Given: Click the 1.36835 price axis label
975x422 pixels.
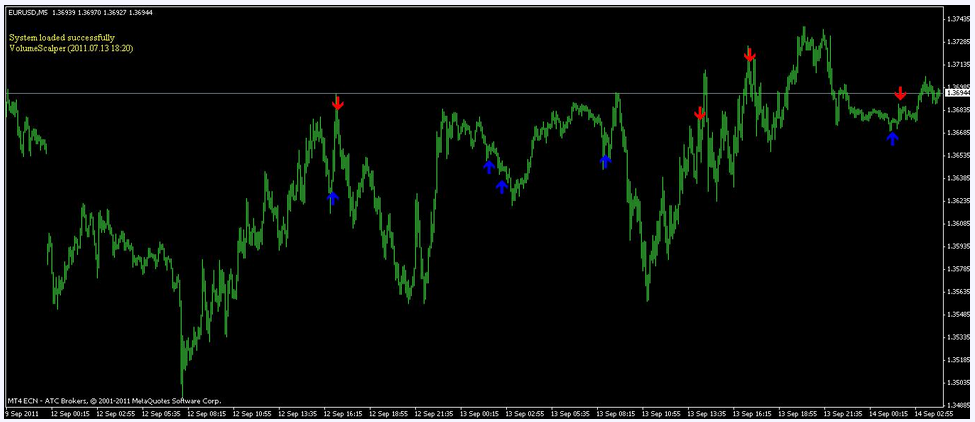Looking at the screenshot, I should 958,110.
